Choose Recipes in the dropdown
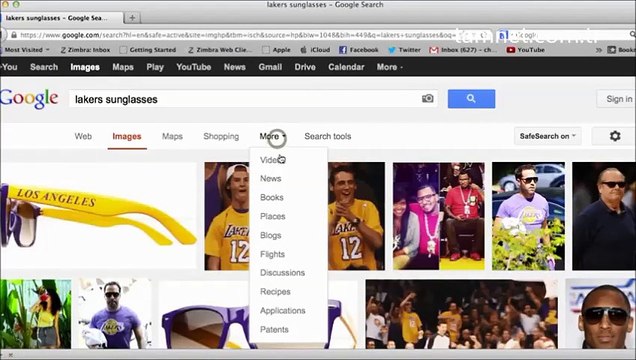 pos(275,292)
